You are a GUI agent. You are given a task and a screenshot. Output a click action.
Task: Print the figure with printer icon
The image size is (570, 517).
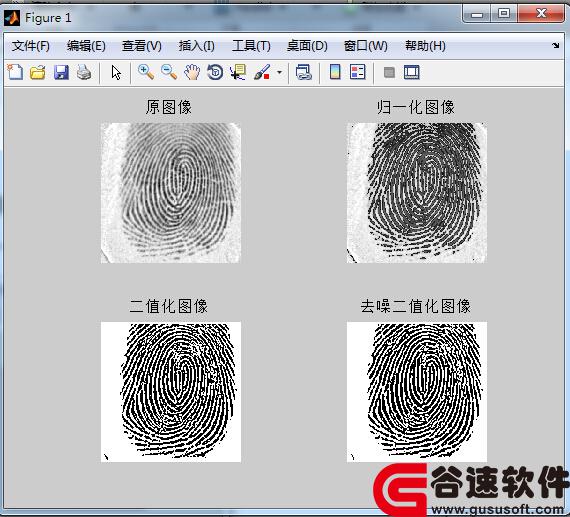(84, 72)
